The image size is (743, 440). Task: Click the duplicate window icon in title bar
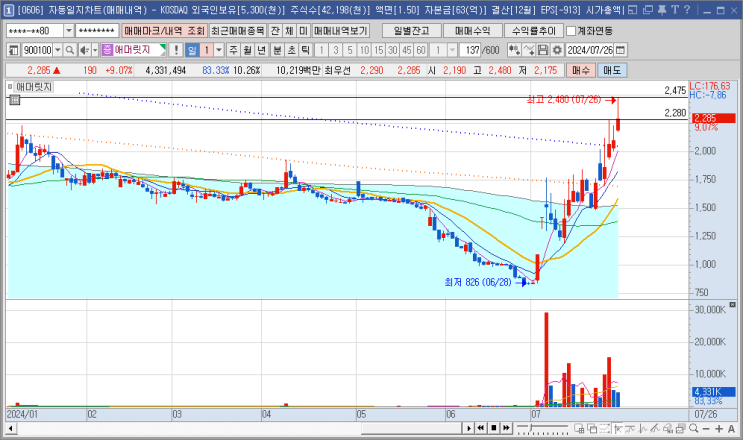tap(648, 9)
